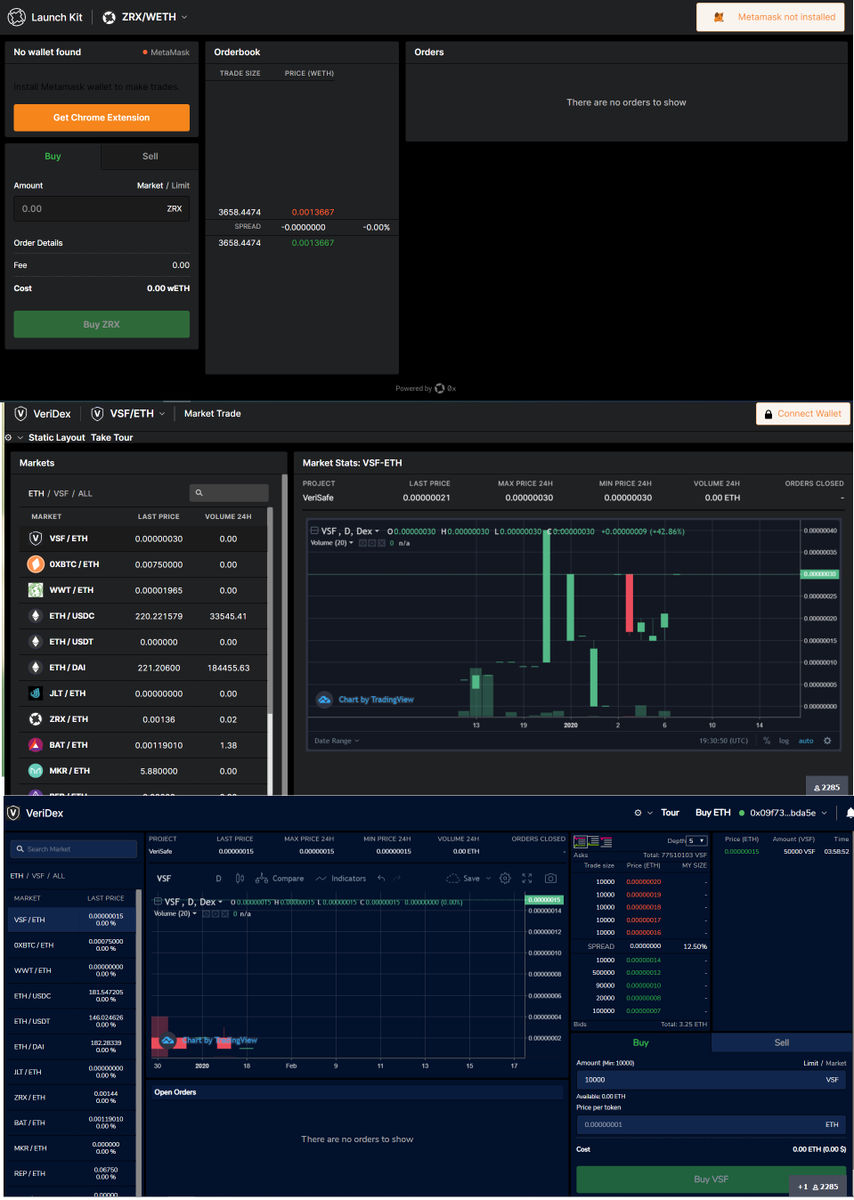The width and height of the screenshot is (854, 1200).
Task: Open ZRX/WETH pair dropdown
Action: (x=146, y=17)
